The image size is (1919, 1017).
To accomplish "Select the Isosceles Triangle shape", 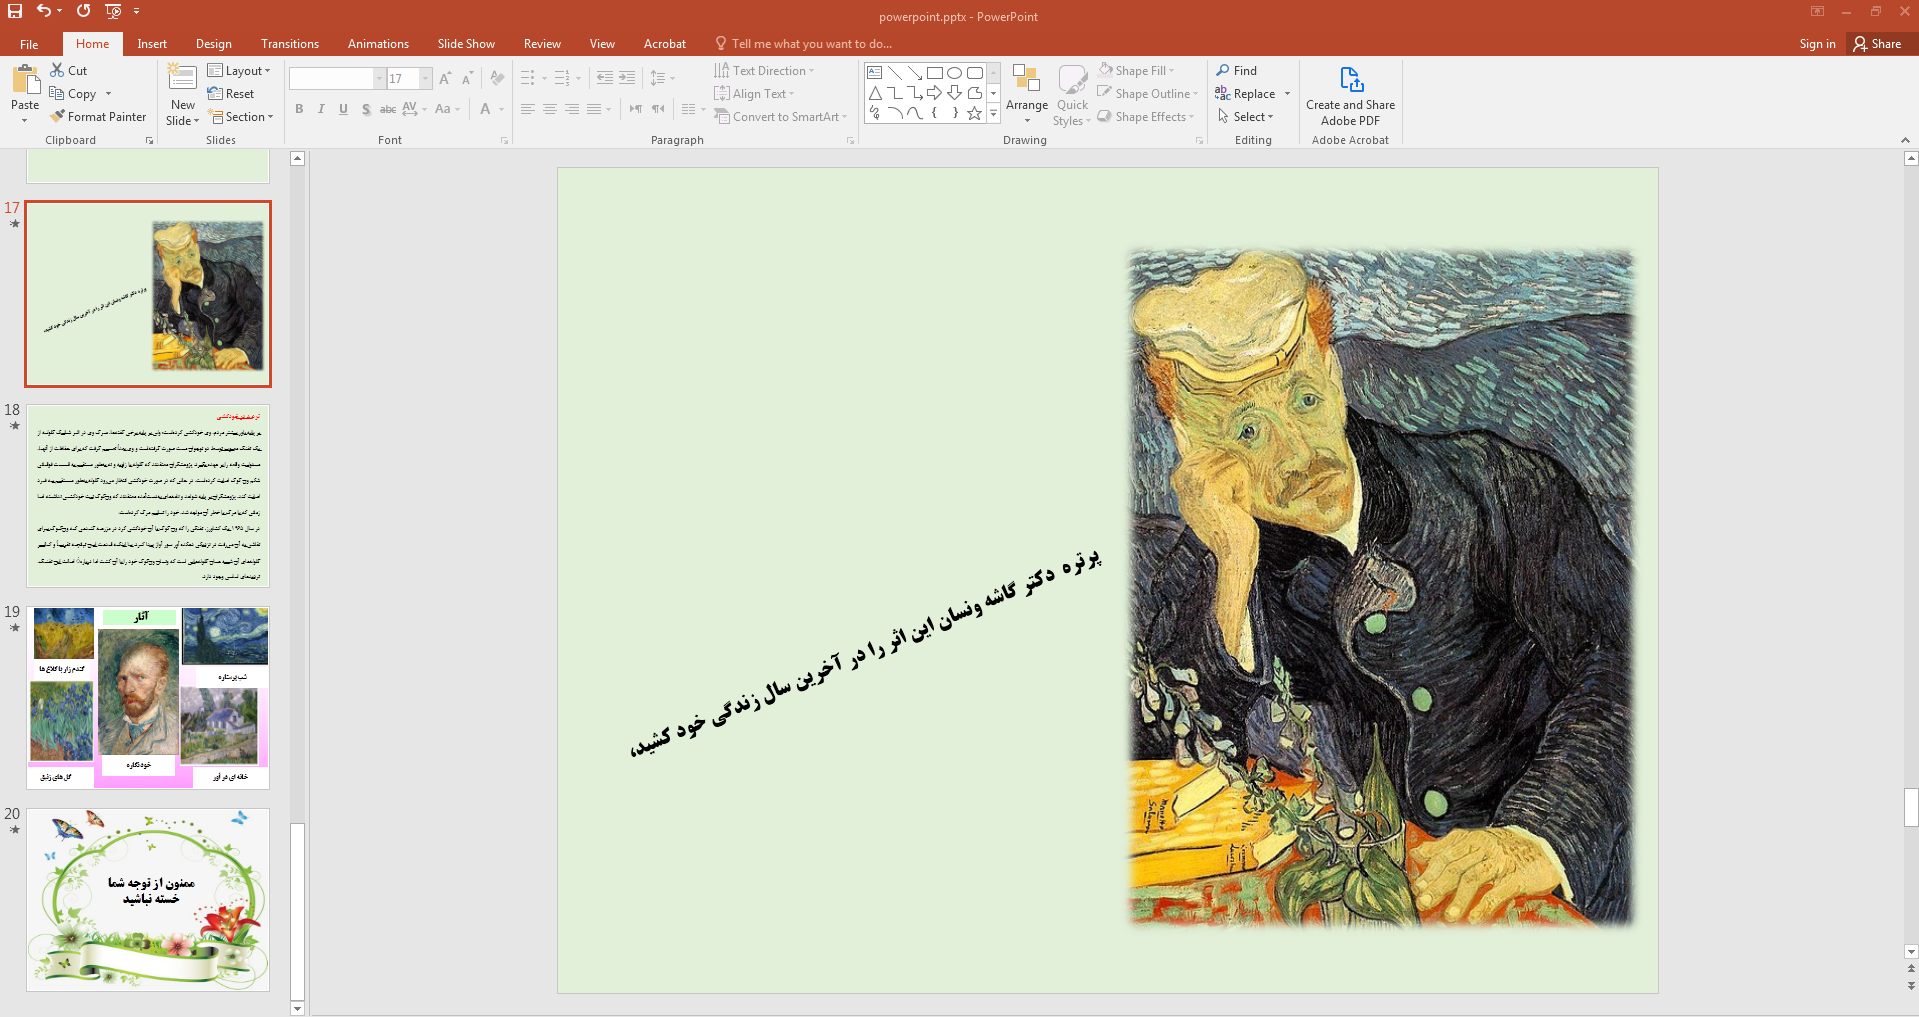I will 875,93.
